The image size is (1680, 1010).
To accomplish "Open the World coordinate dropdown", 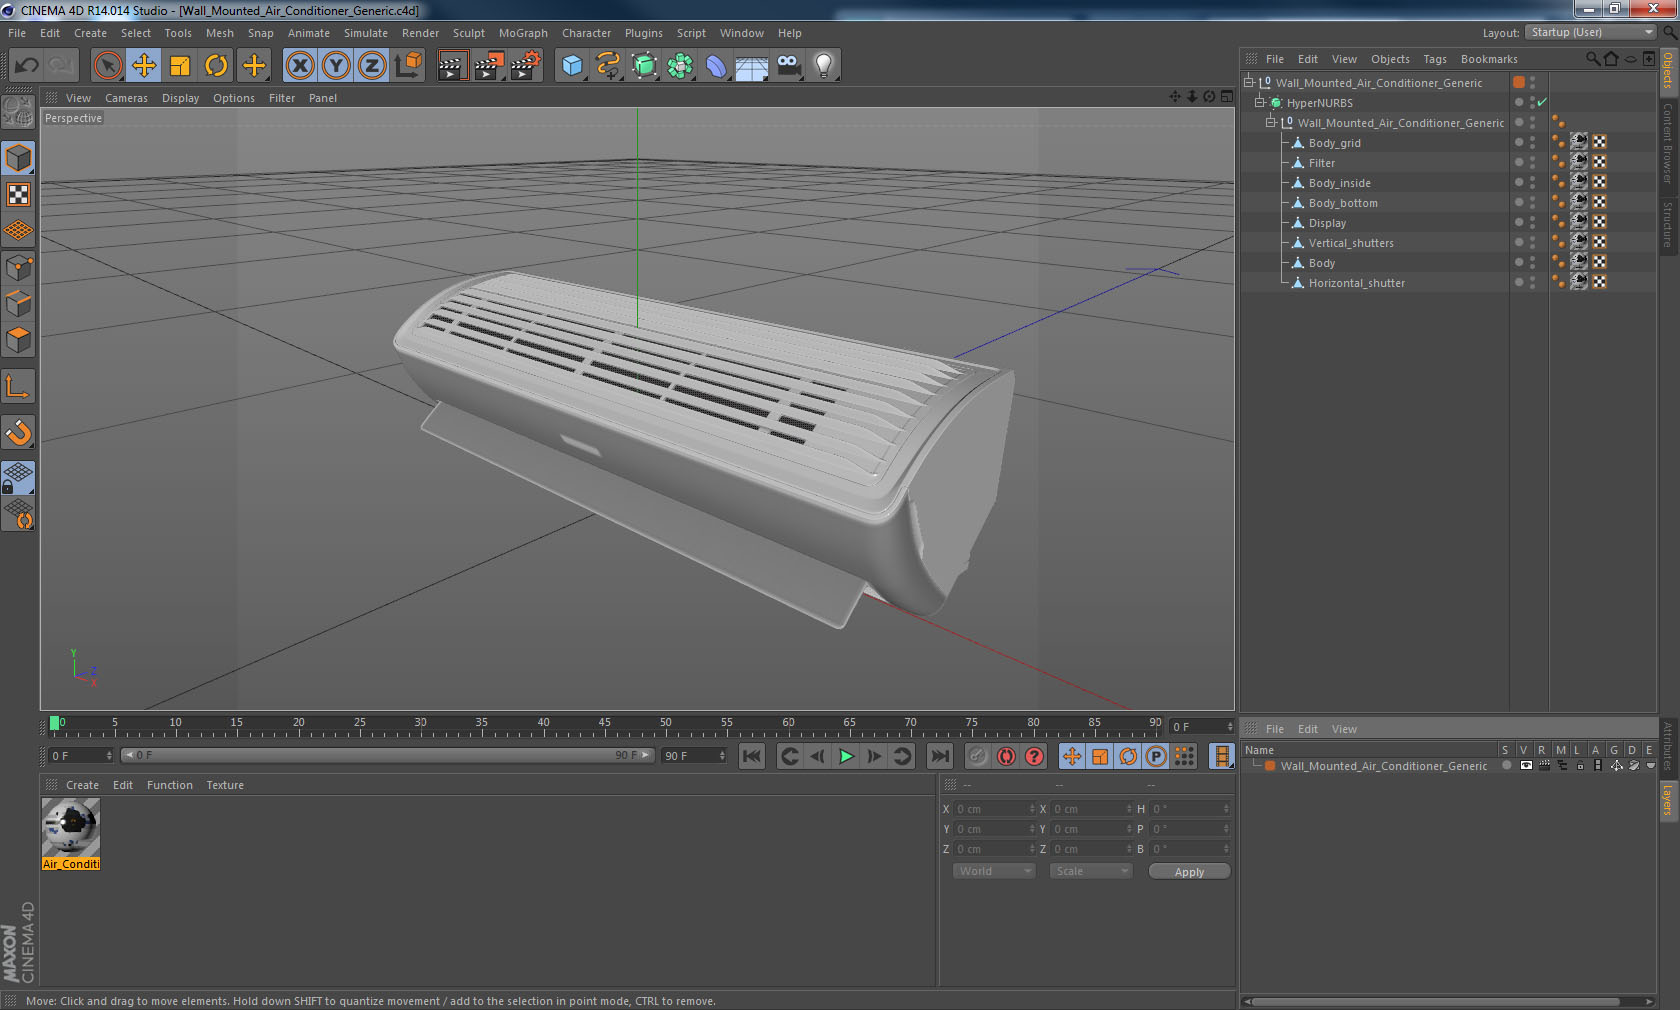I will coord(994,871).
